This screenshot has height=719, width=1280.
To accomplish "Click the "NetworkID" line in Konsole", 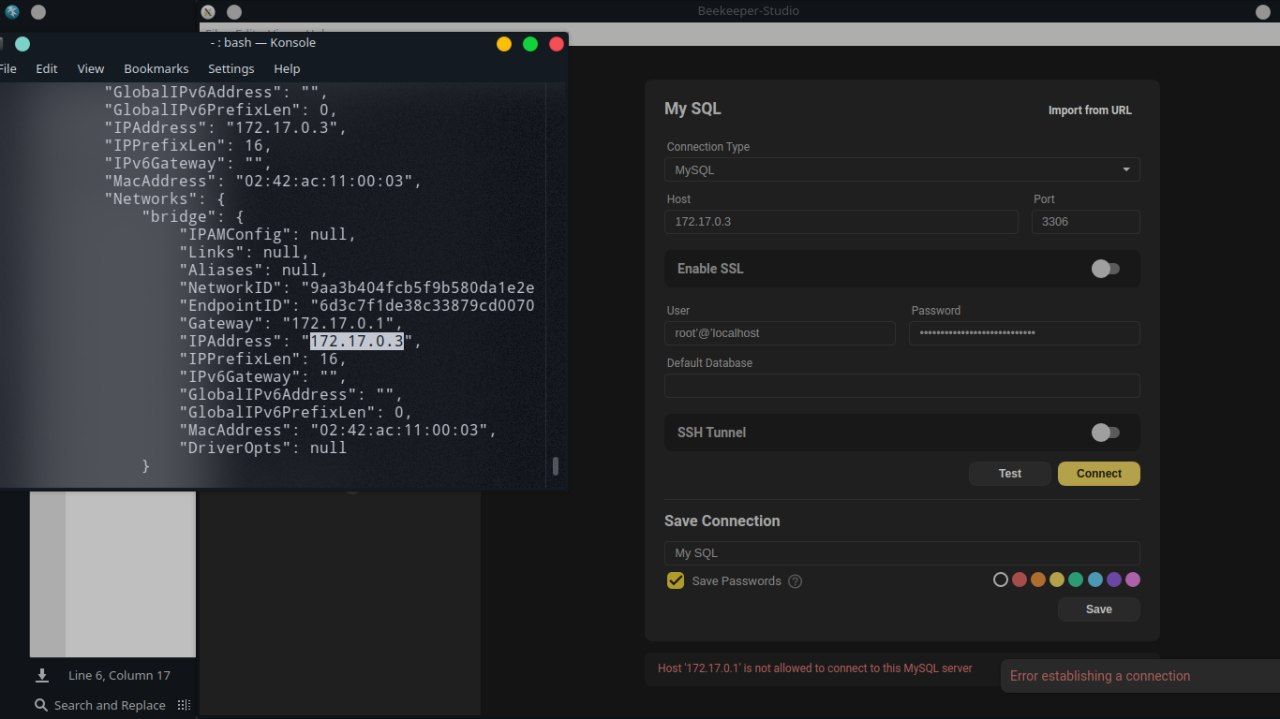I will point(357,288).
